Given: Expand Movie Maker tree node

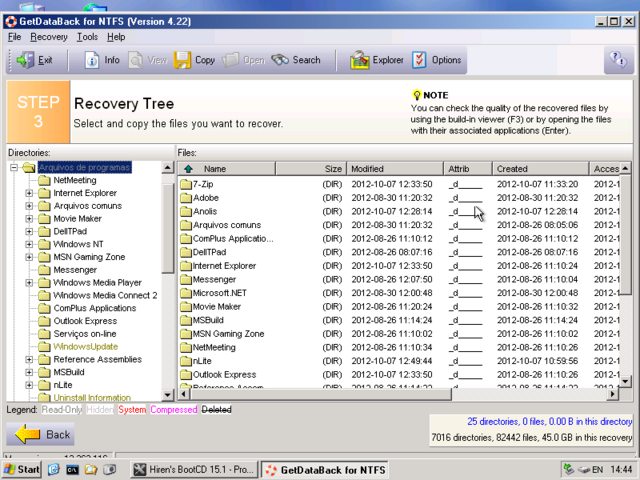Looking at the screenshot, I should pyautogui.click(x=29, y=219).
